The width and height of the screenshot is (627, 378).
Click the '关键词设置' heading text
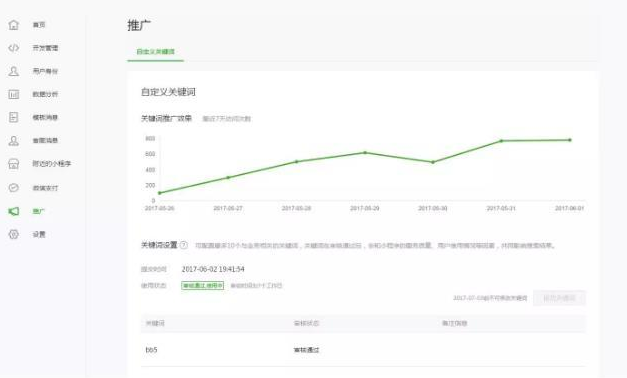click(159, 245)
